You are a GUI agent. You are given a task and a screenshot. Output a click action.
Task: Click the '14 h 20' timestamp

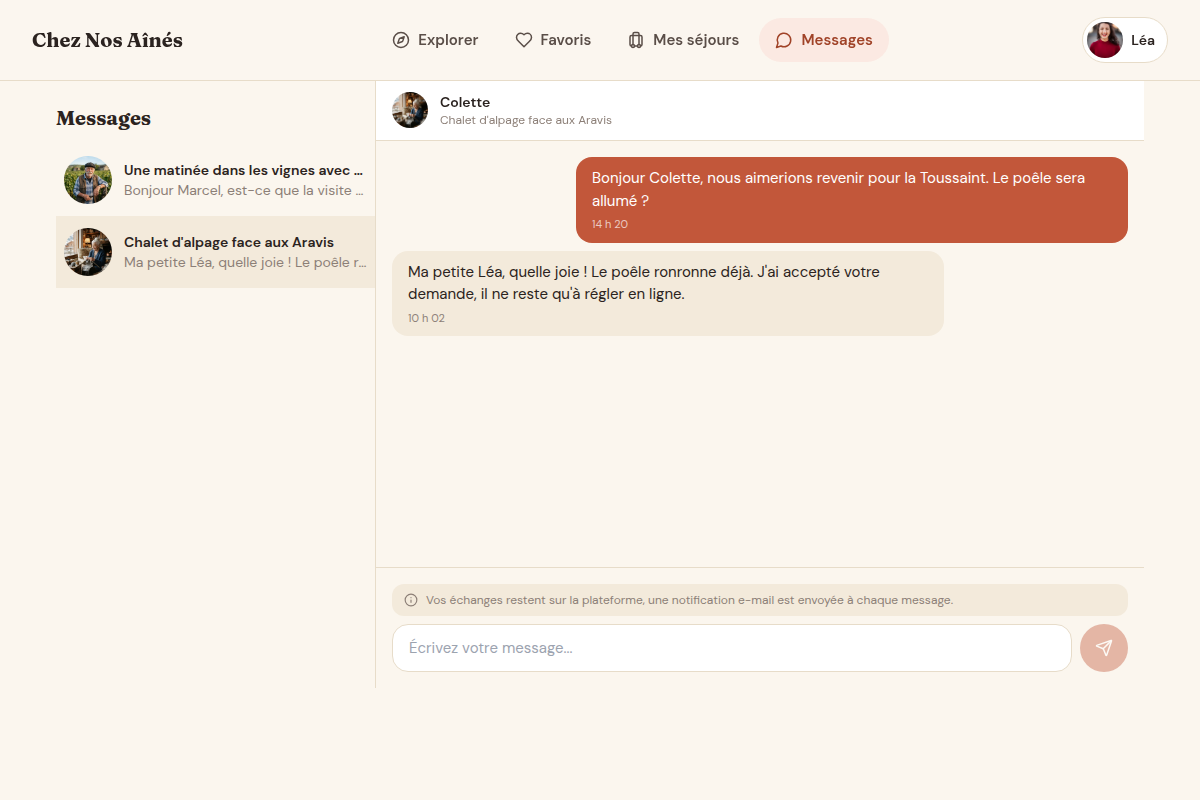pos(610,224)
